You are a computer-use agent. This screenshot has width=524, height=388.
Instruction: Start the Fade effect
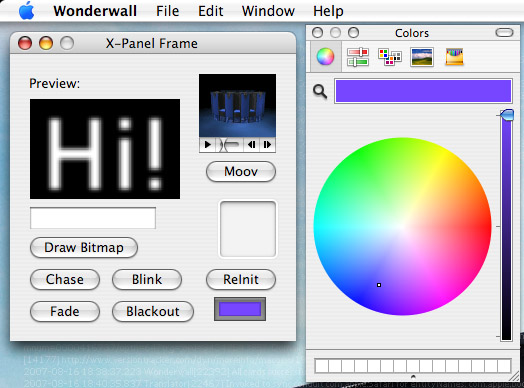pos(65,311)
